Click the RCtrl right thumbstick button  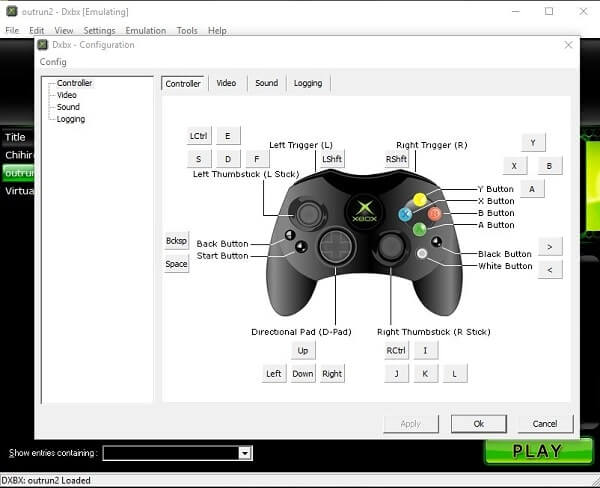point(396,351)
